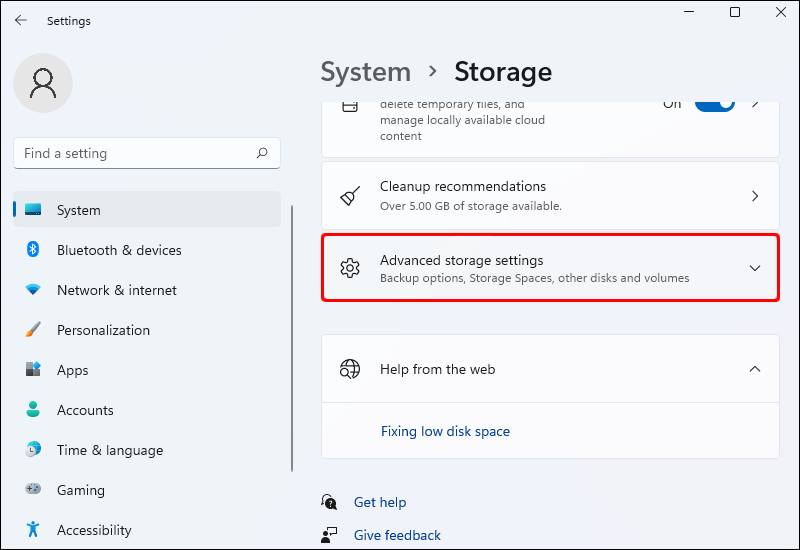Click the user profile avatar

point(42,83)
